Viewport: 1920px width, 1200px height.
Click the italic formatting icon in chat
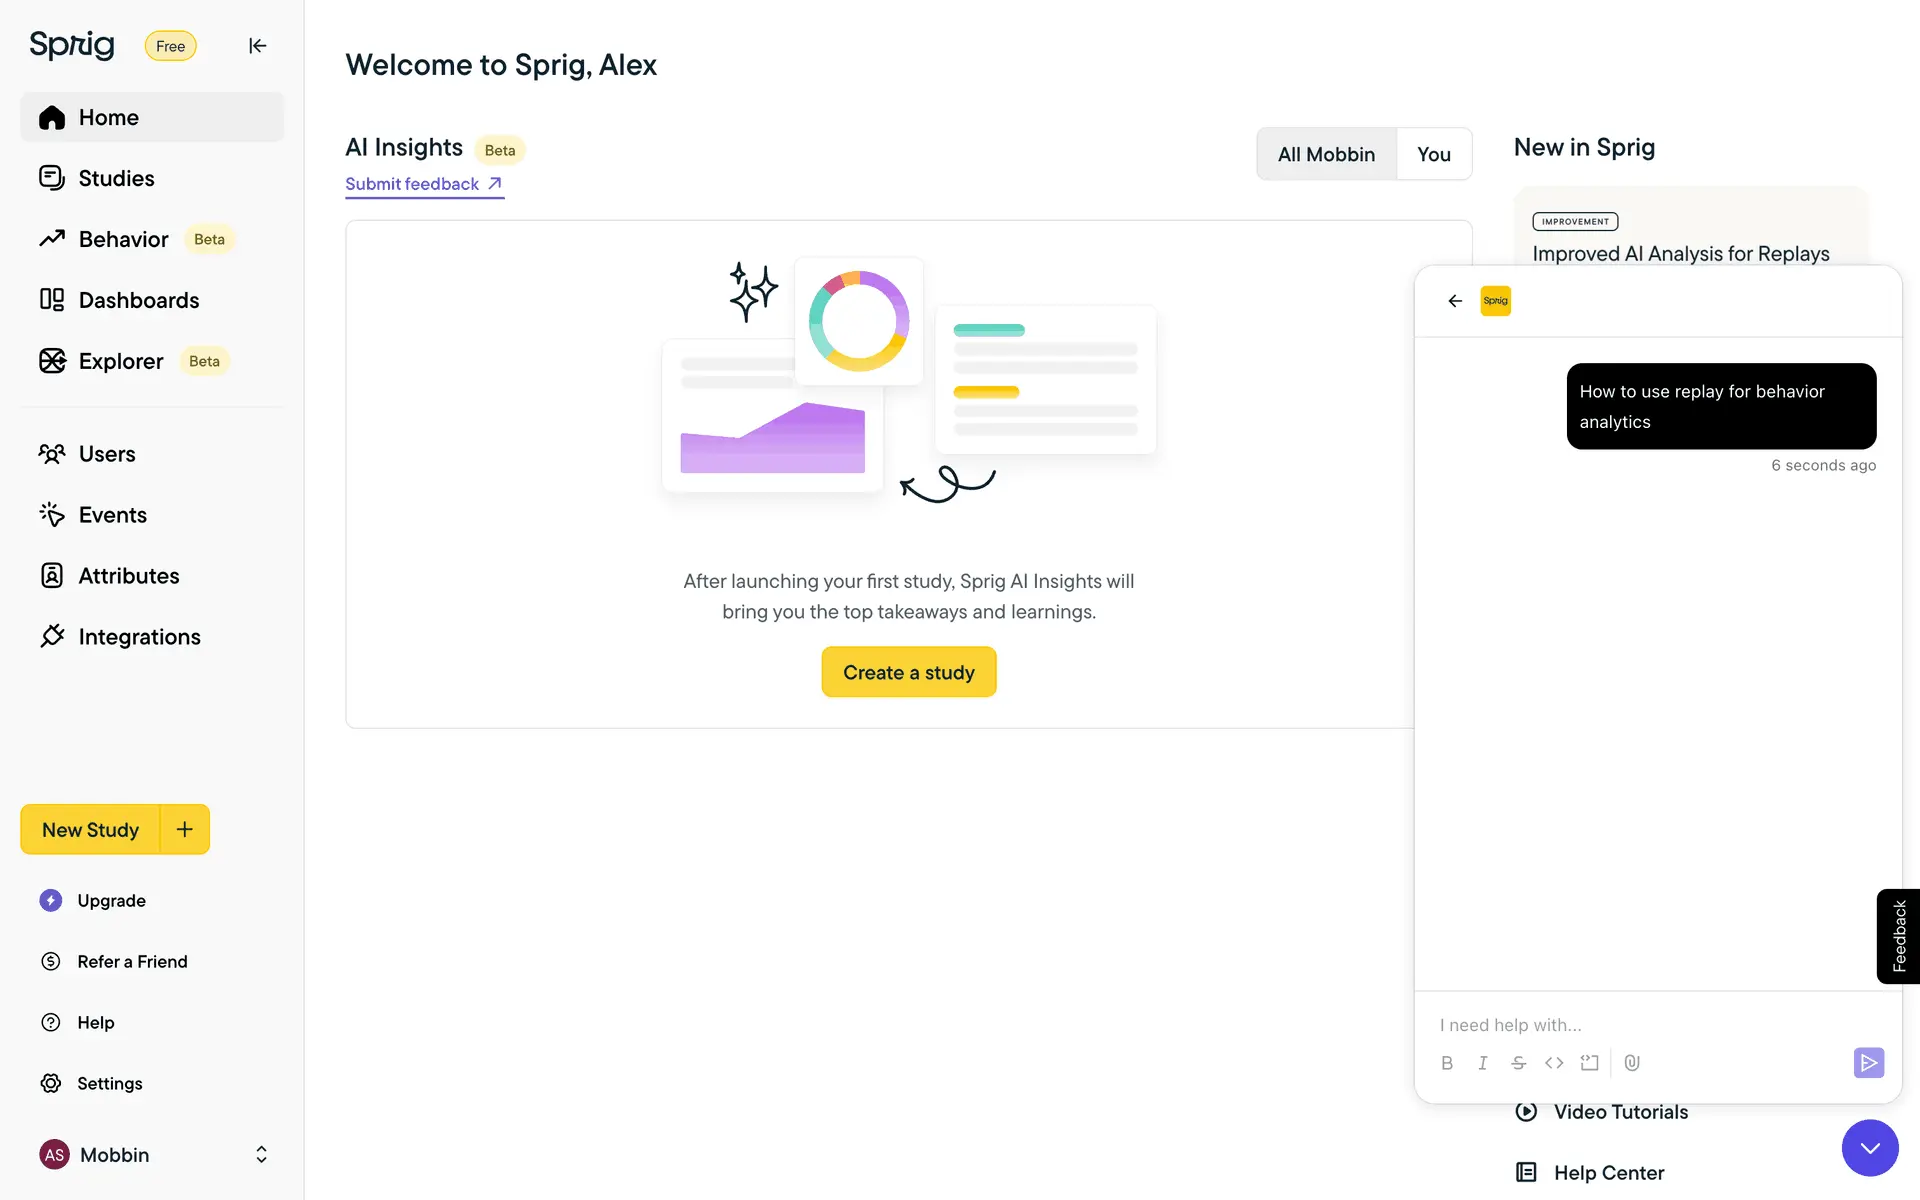coord(1483,1063)
